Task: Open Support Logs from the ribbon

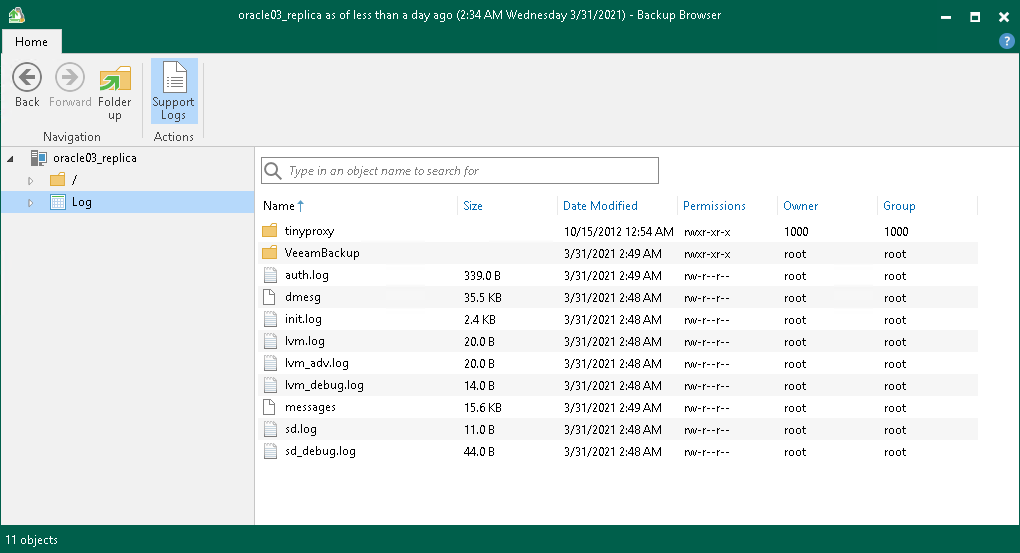Action: pyautogui.click(x=173, y=91)
